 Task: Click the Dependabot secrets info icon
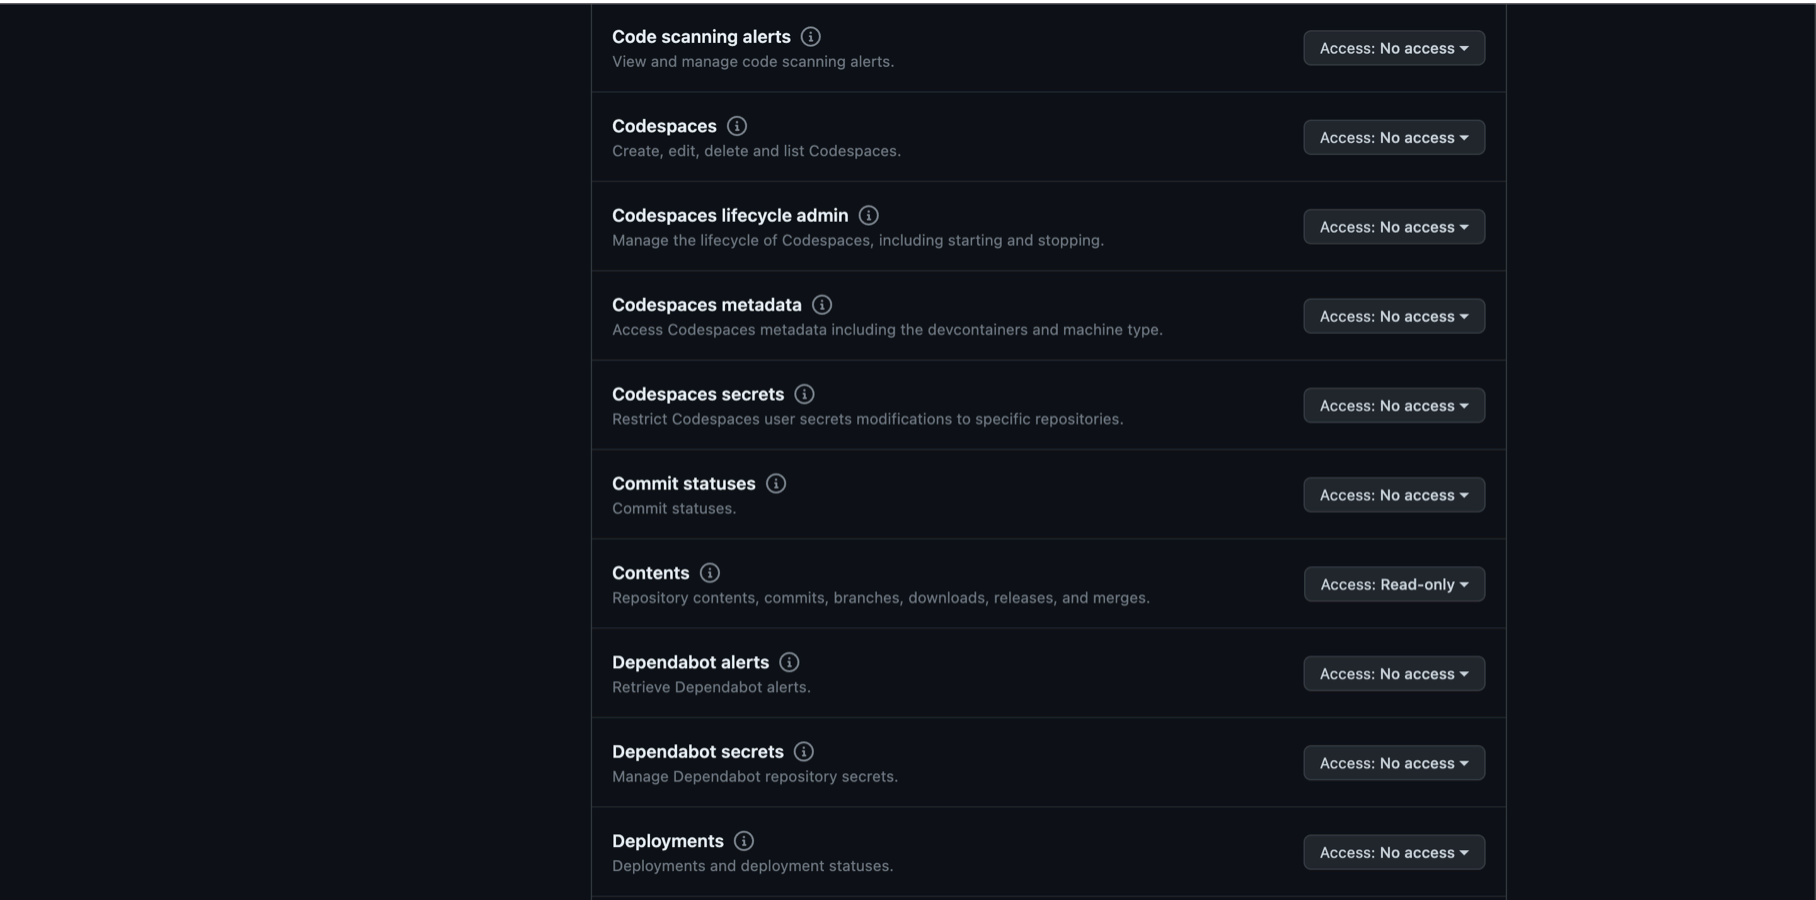(804, 752)
